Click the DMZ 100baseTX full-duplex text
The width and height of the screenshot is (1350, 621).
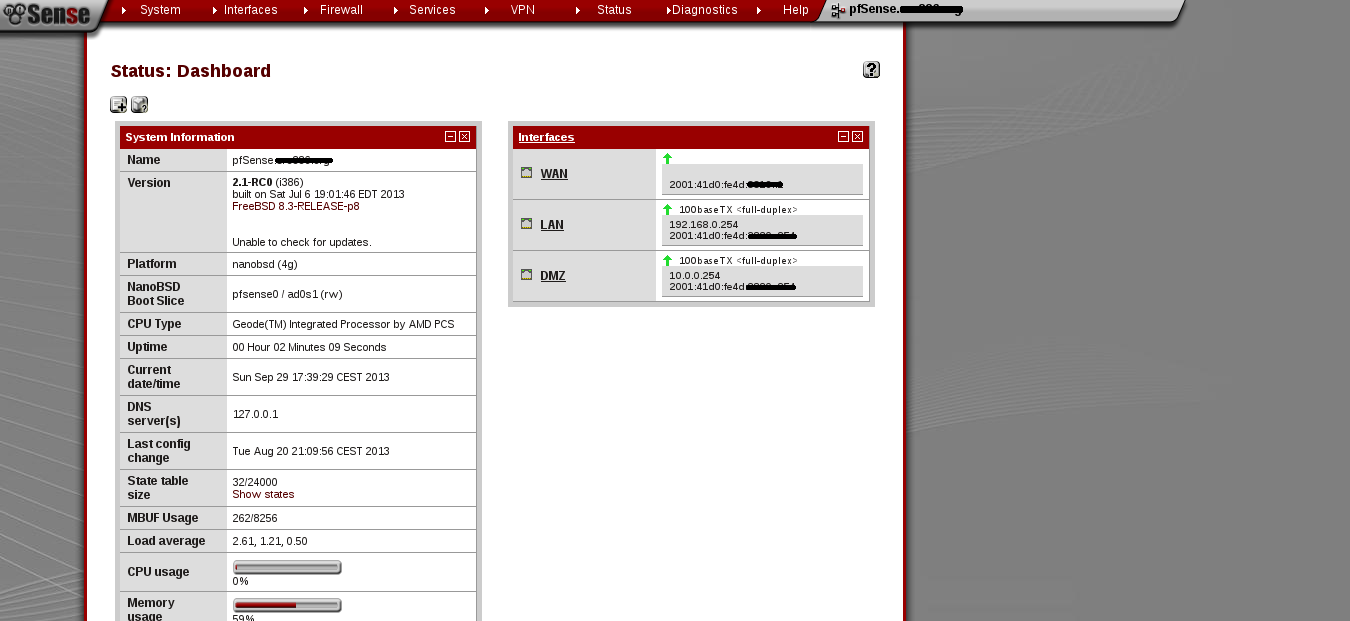pyautogui.click(x=738, y=260)
